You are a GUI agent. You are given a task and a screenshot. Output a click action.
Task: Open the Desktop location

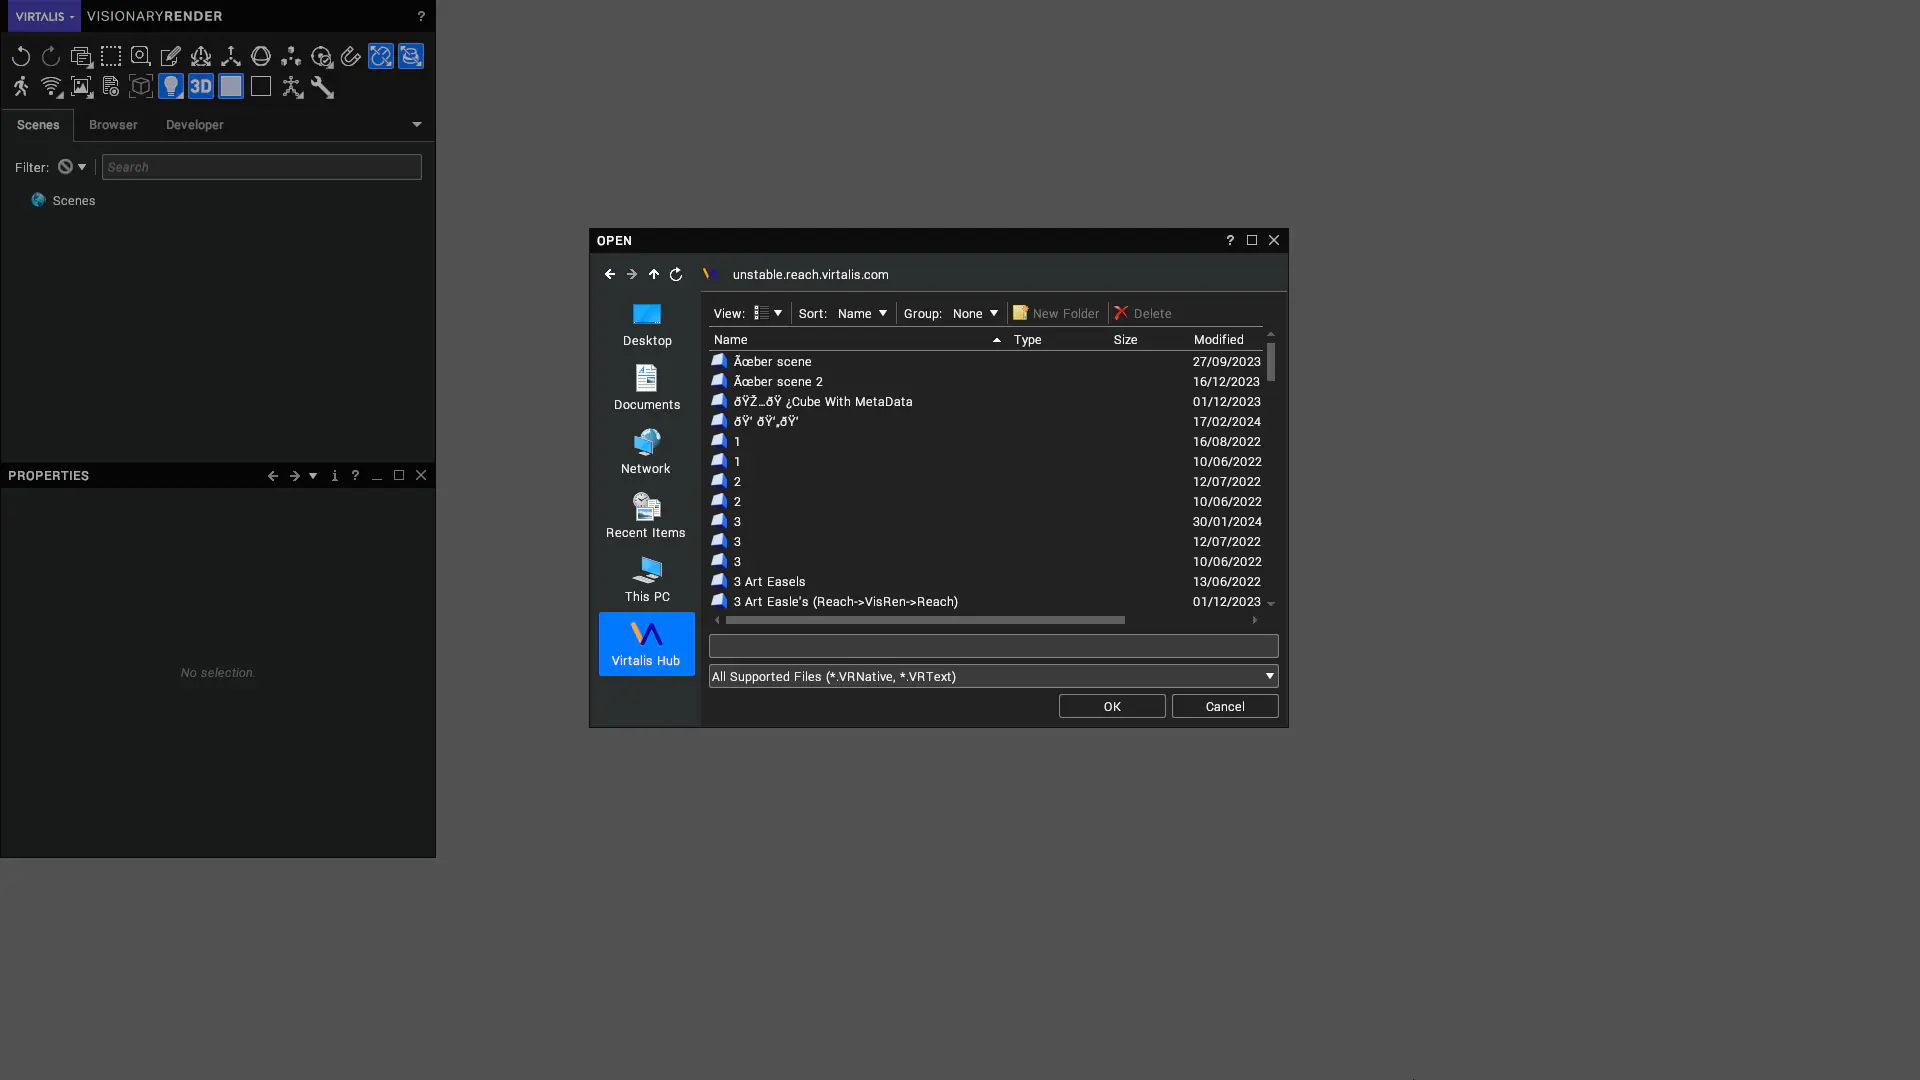pos(647,324)
